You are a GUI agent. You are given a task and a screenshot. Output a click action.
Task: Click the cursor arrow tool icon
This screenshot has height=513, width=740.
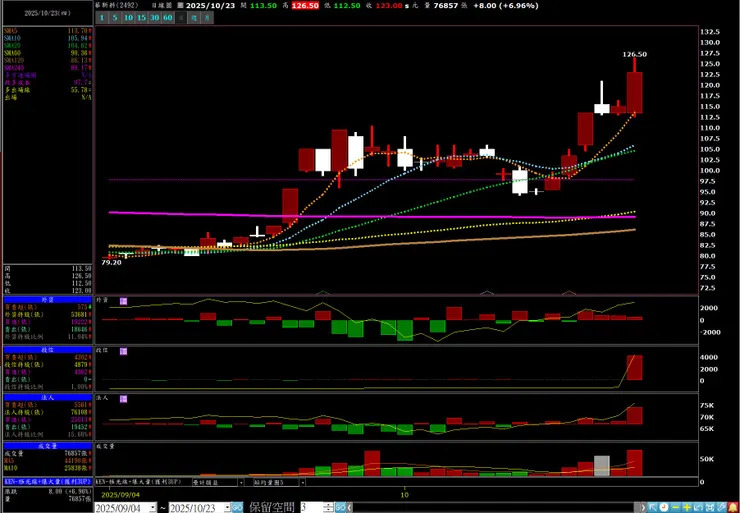click(x=653, y=507)
